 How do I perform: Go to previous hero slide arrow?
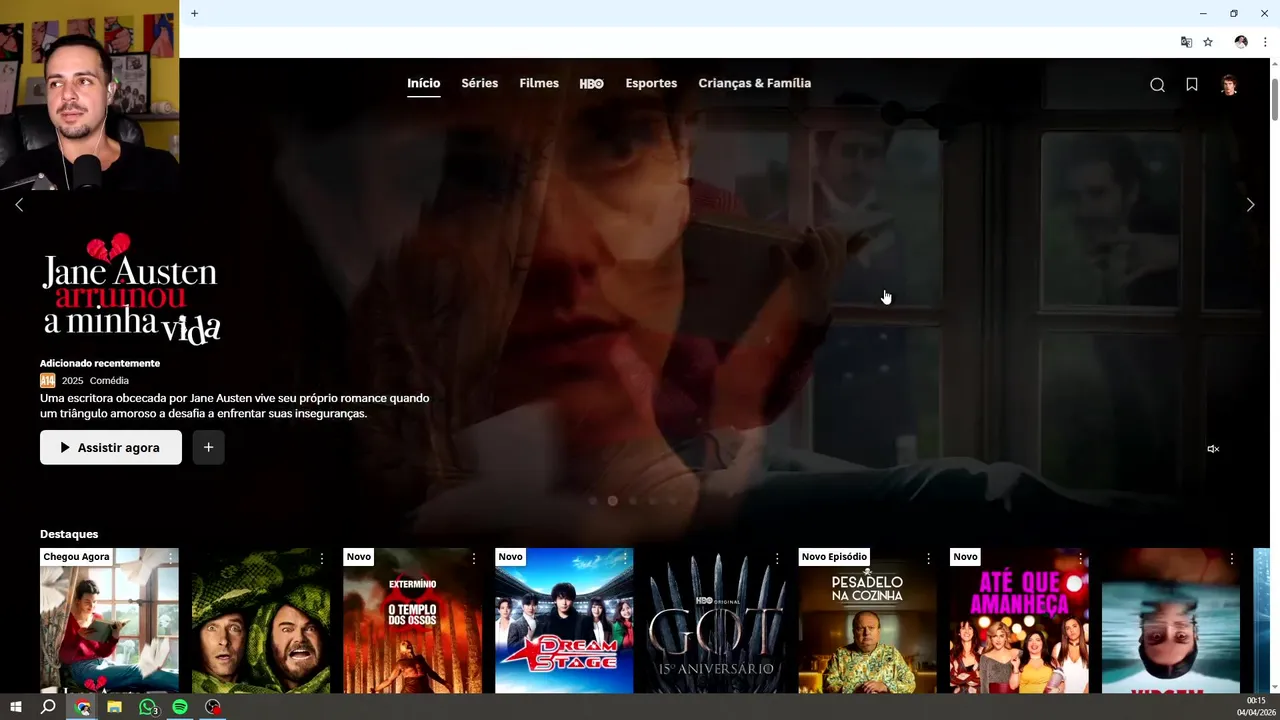pyautogui.click(x=19, y=205)
